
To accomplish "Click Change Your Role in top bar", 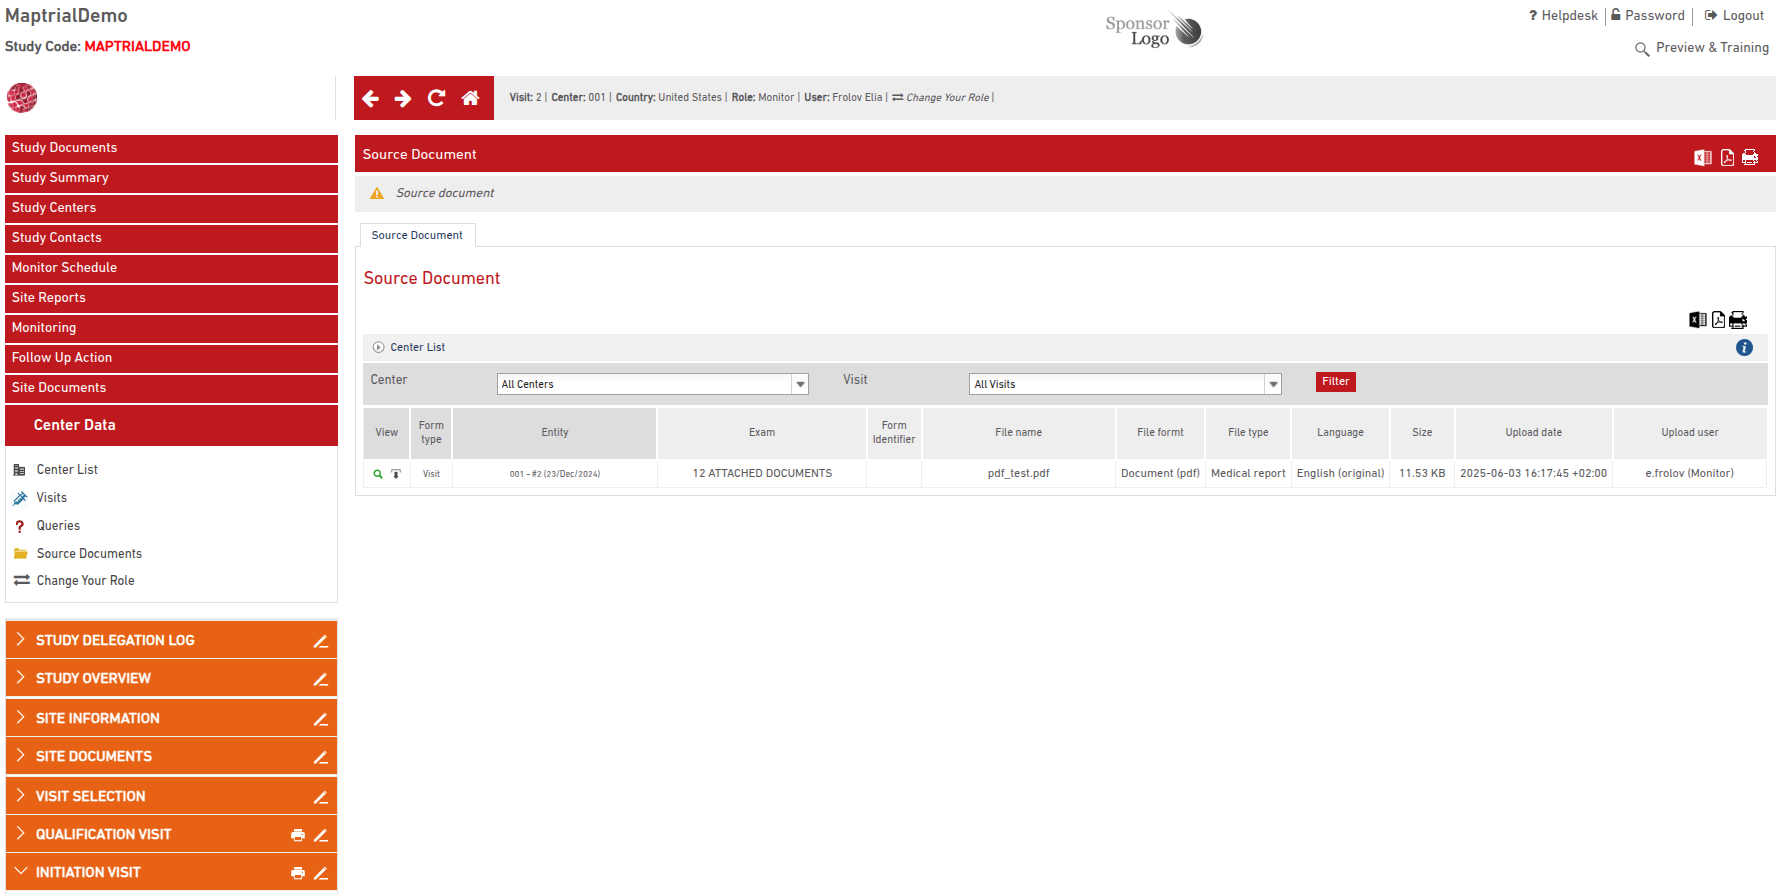I will coord(941,98).
